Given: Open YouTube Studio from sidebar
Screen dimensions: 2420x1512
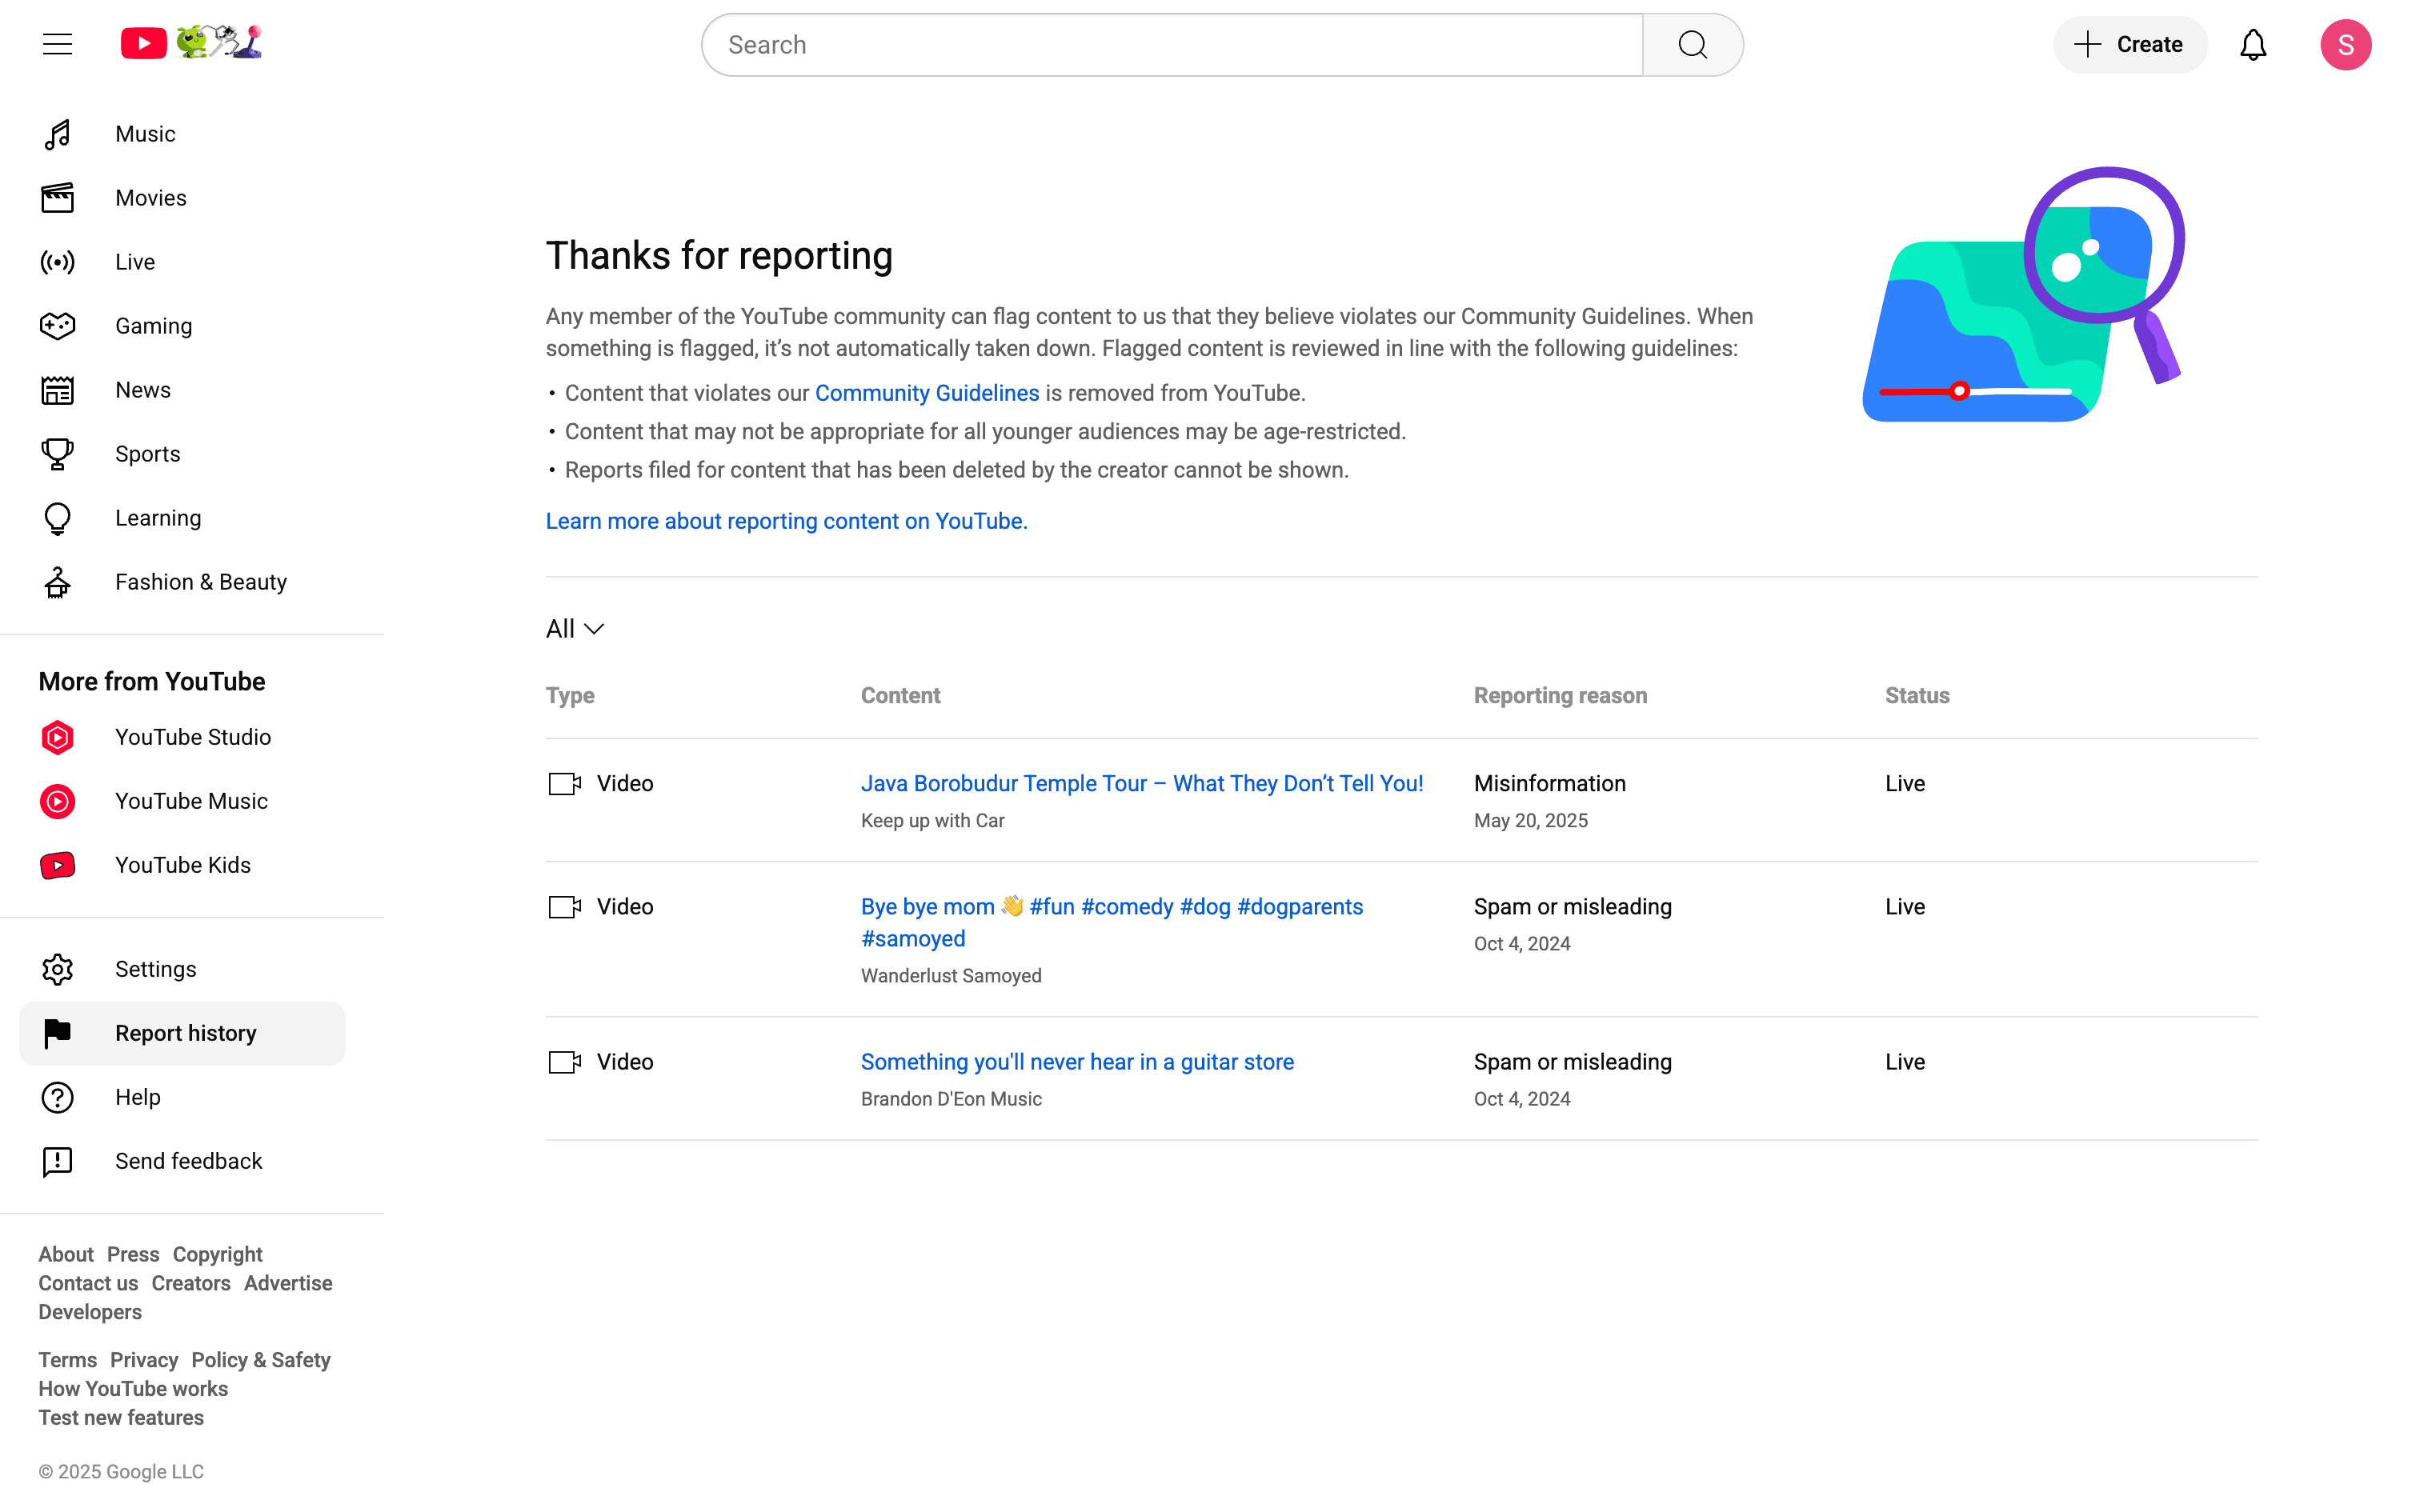Looking at the screenshot, I should click(x=192, y=737).
